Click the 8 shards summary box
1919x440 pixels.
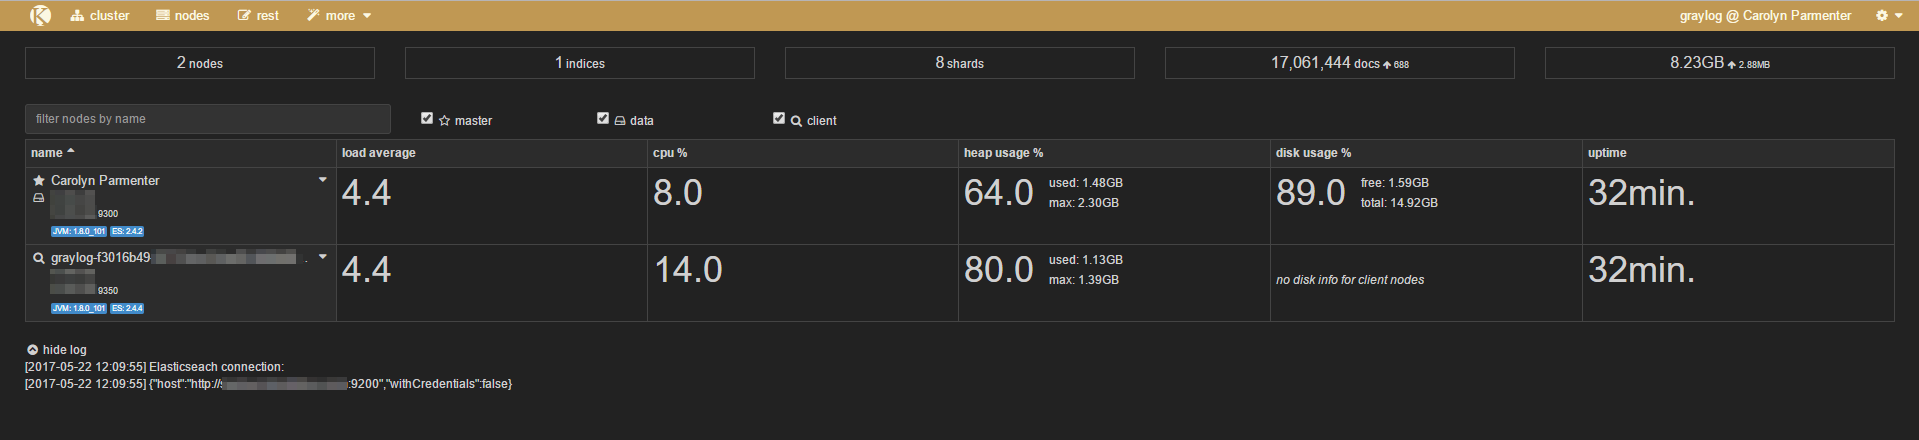click(x=960, y=63)
